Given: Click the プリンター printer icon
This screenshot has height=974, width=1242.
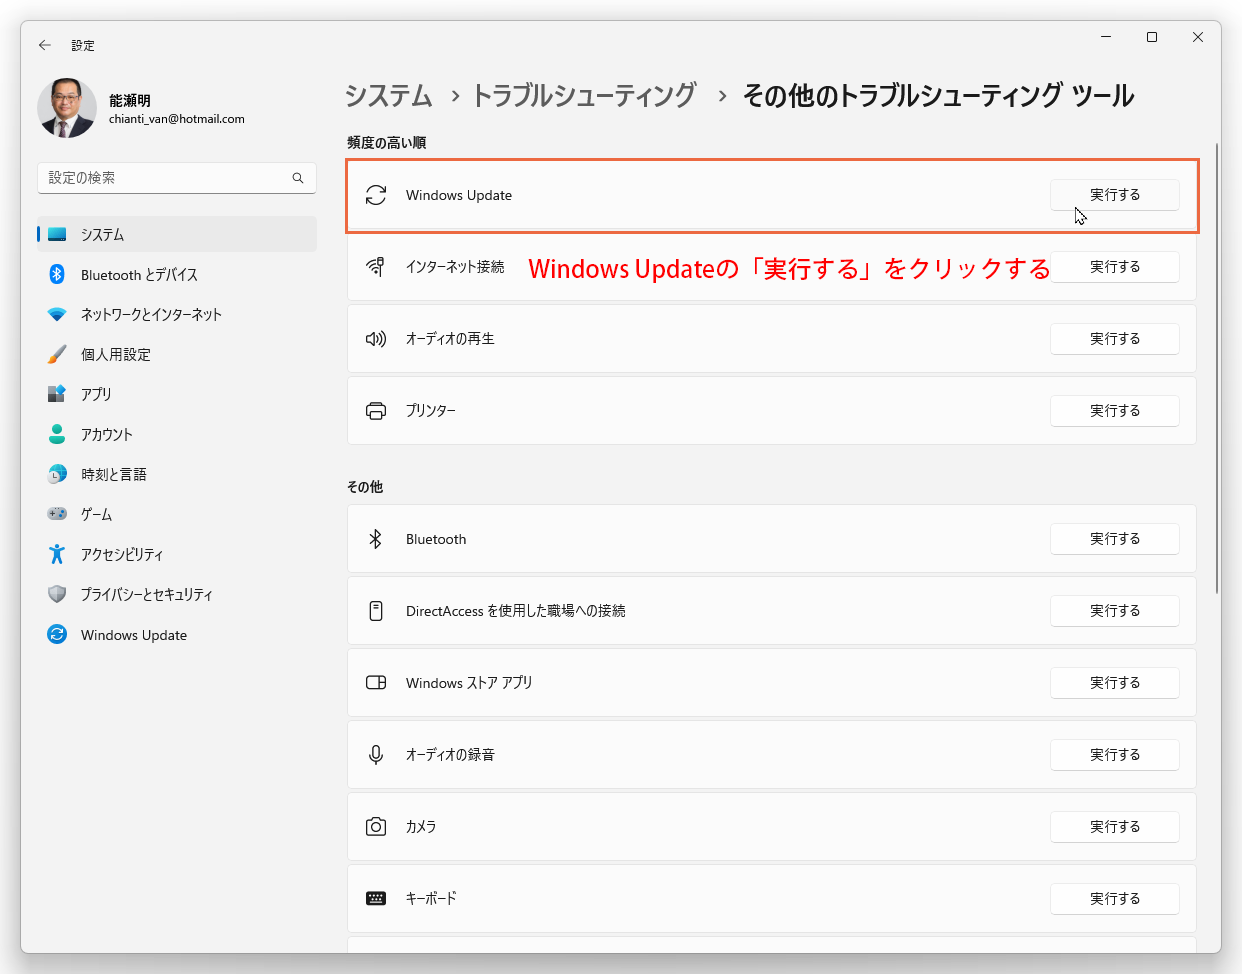Looking at the screenshot, I should pos(376,411).
